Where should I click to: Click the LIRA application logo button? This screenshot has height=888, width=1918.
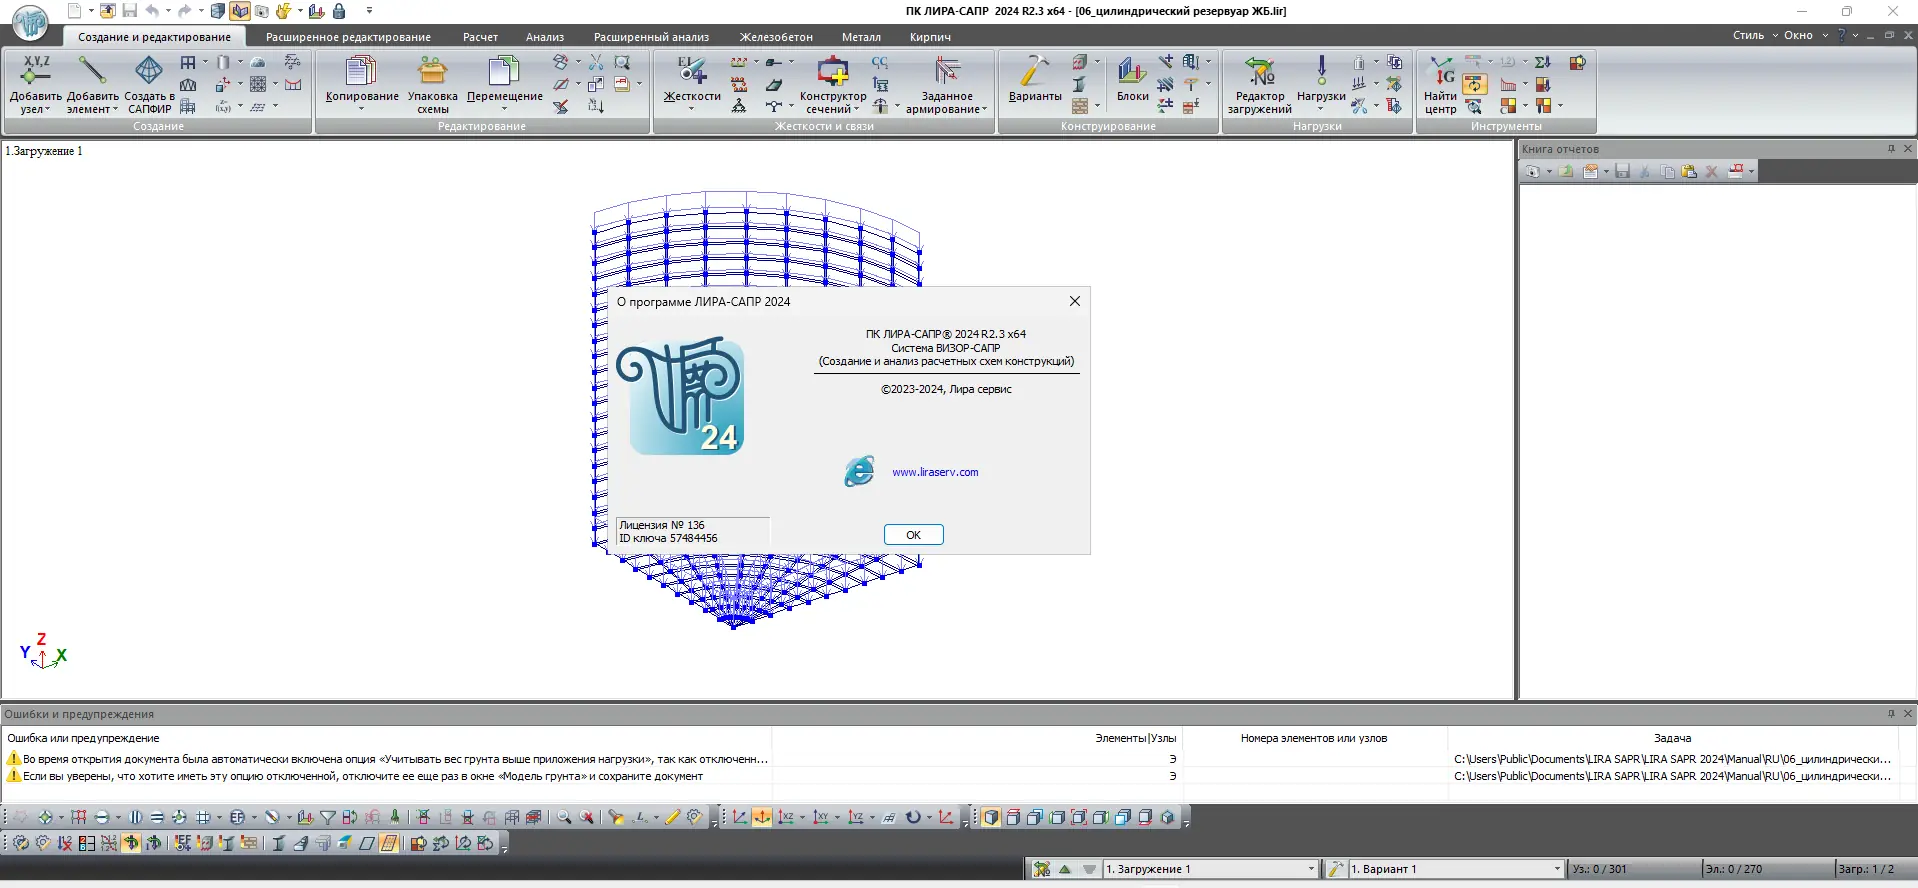(x=31, y=22)
